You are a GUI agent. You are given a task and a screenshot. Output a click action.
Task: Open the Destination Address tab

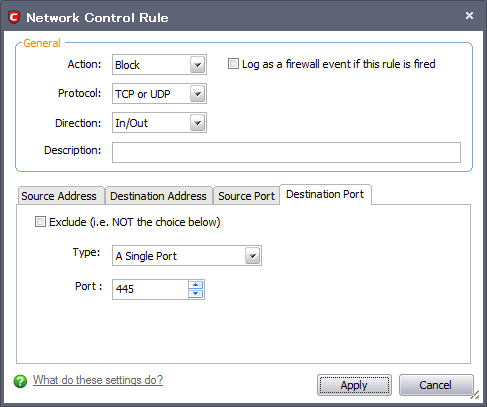[158, 196]
